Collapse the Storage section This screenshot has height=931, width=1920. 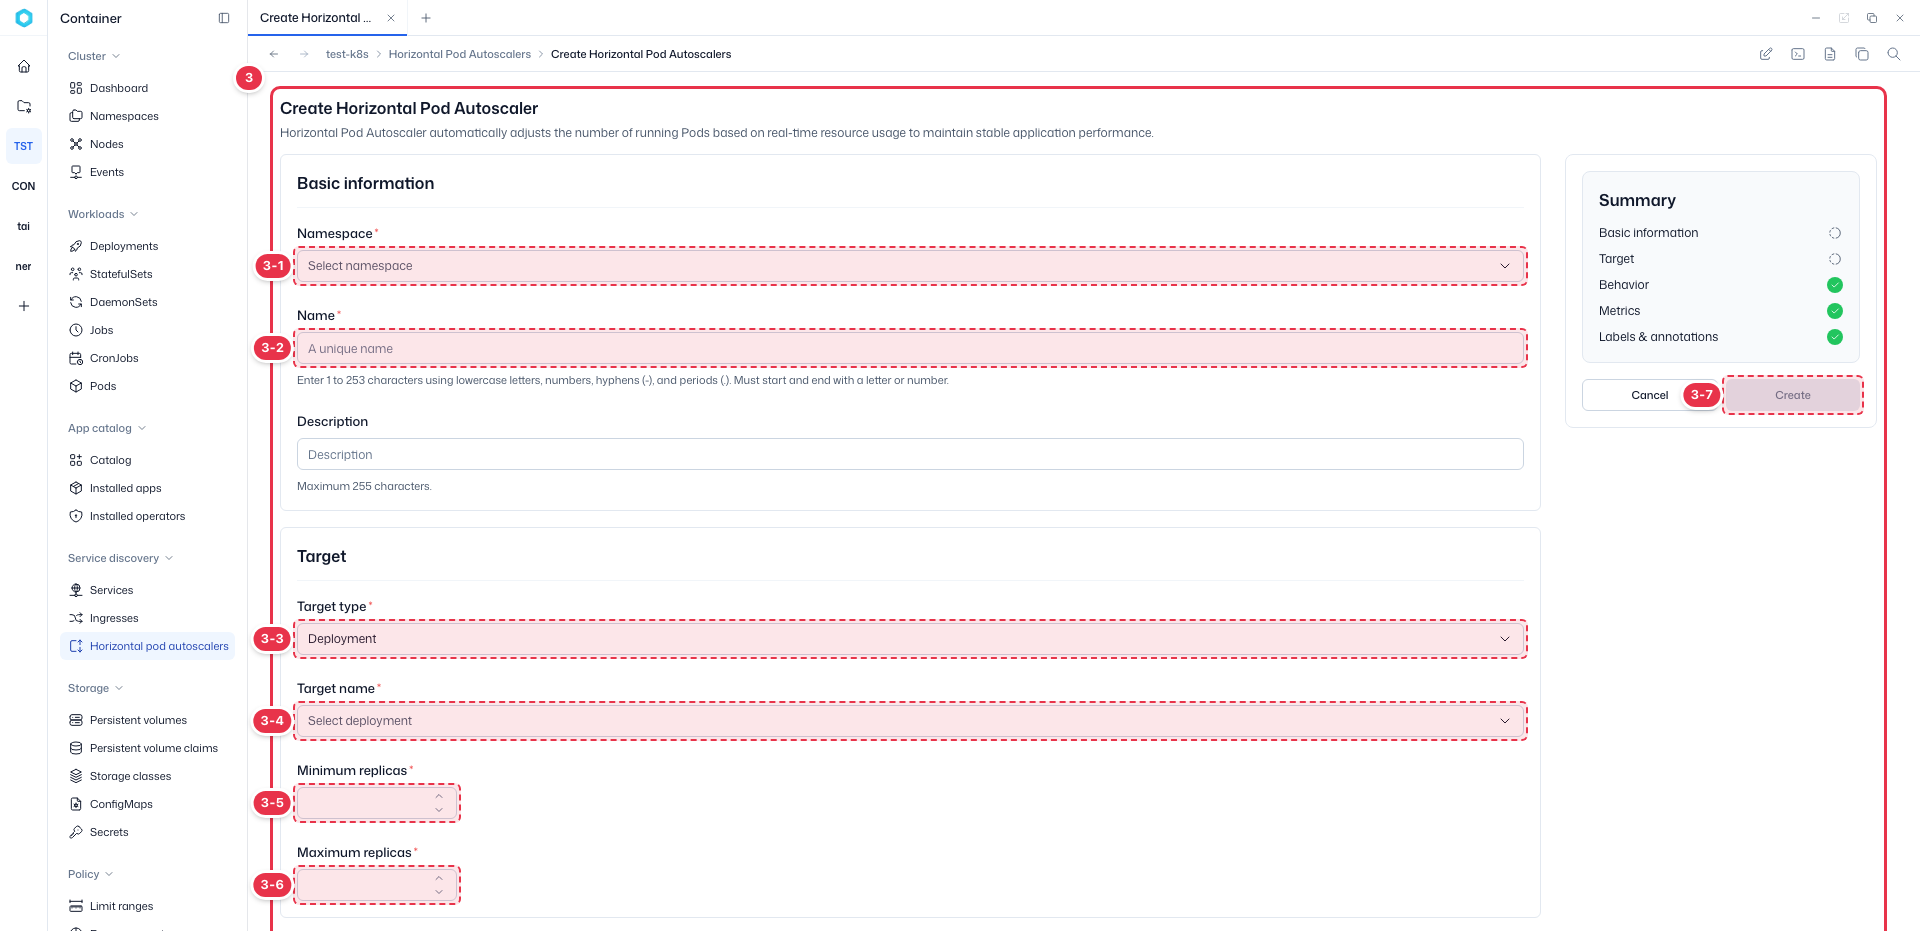point(95,688)
